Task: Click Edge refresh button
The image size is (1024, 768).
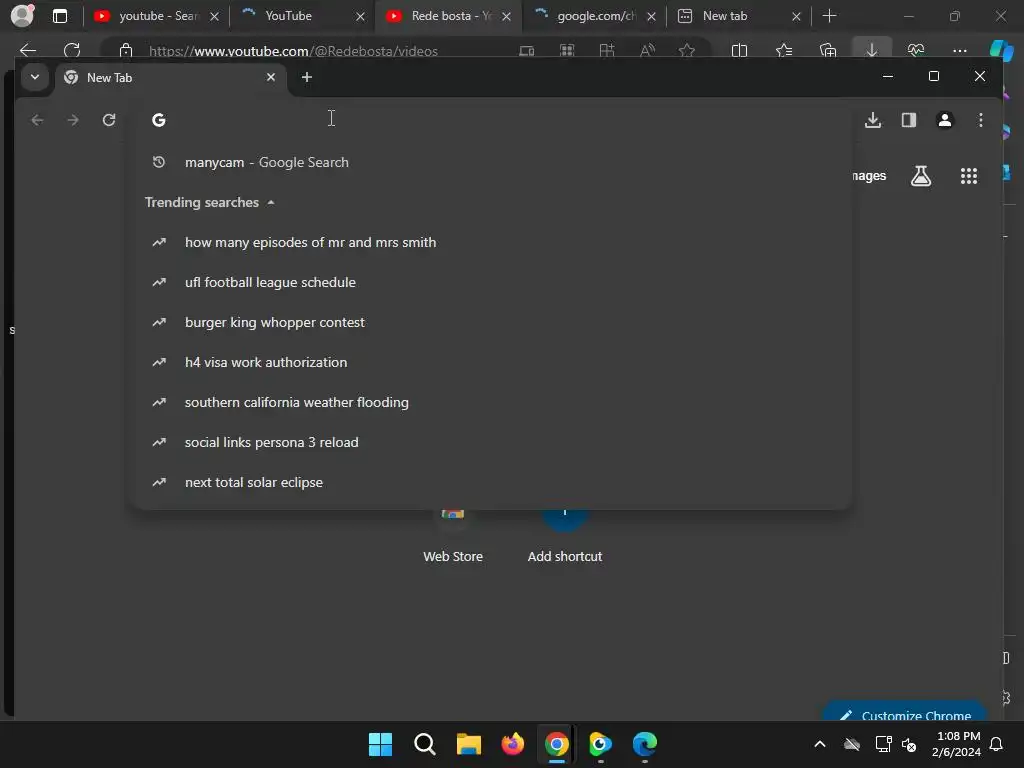Action: pyautogui.click(x=72, y=50)
